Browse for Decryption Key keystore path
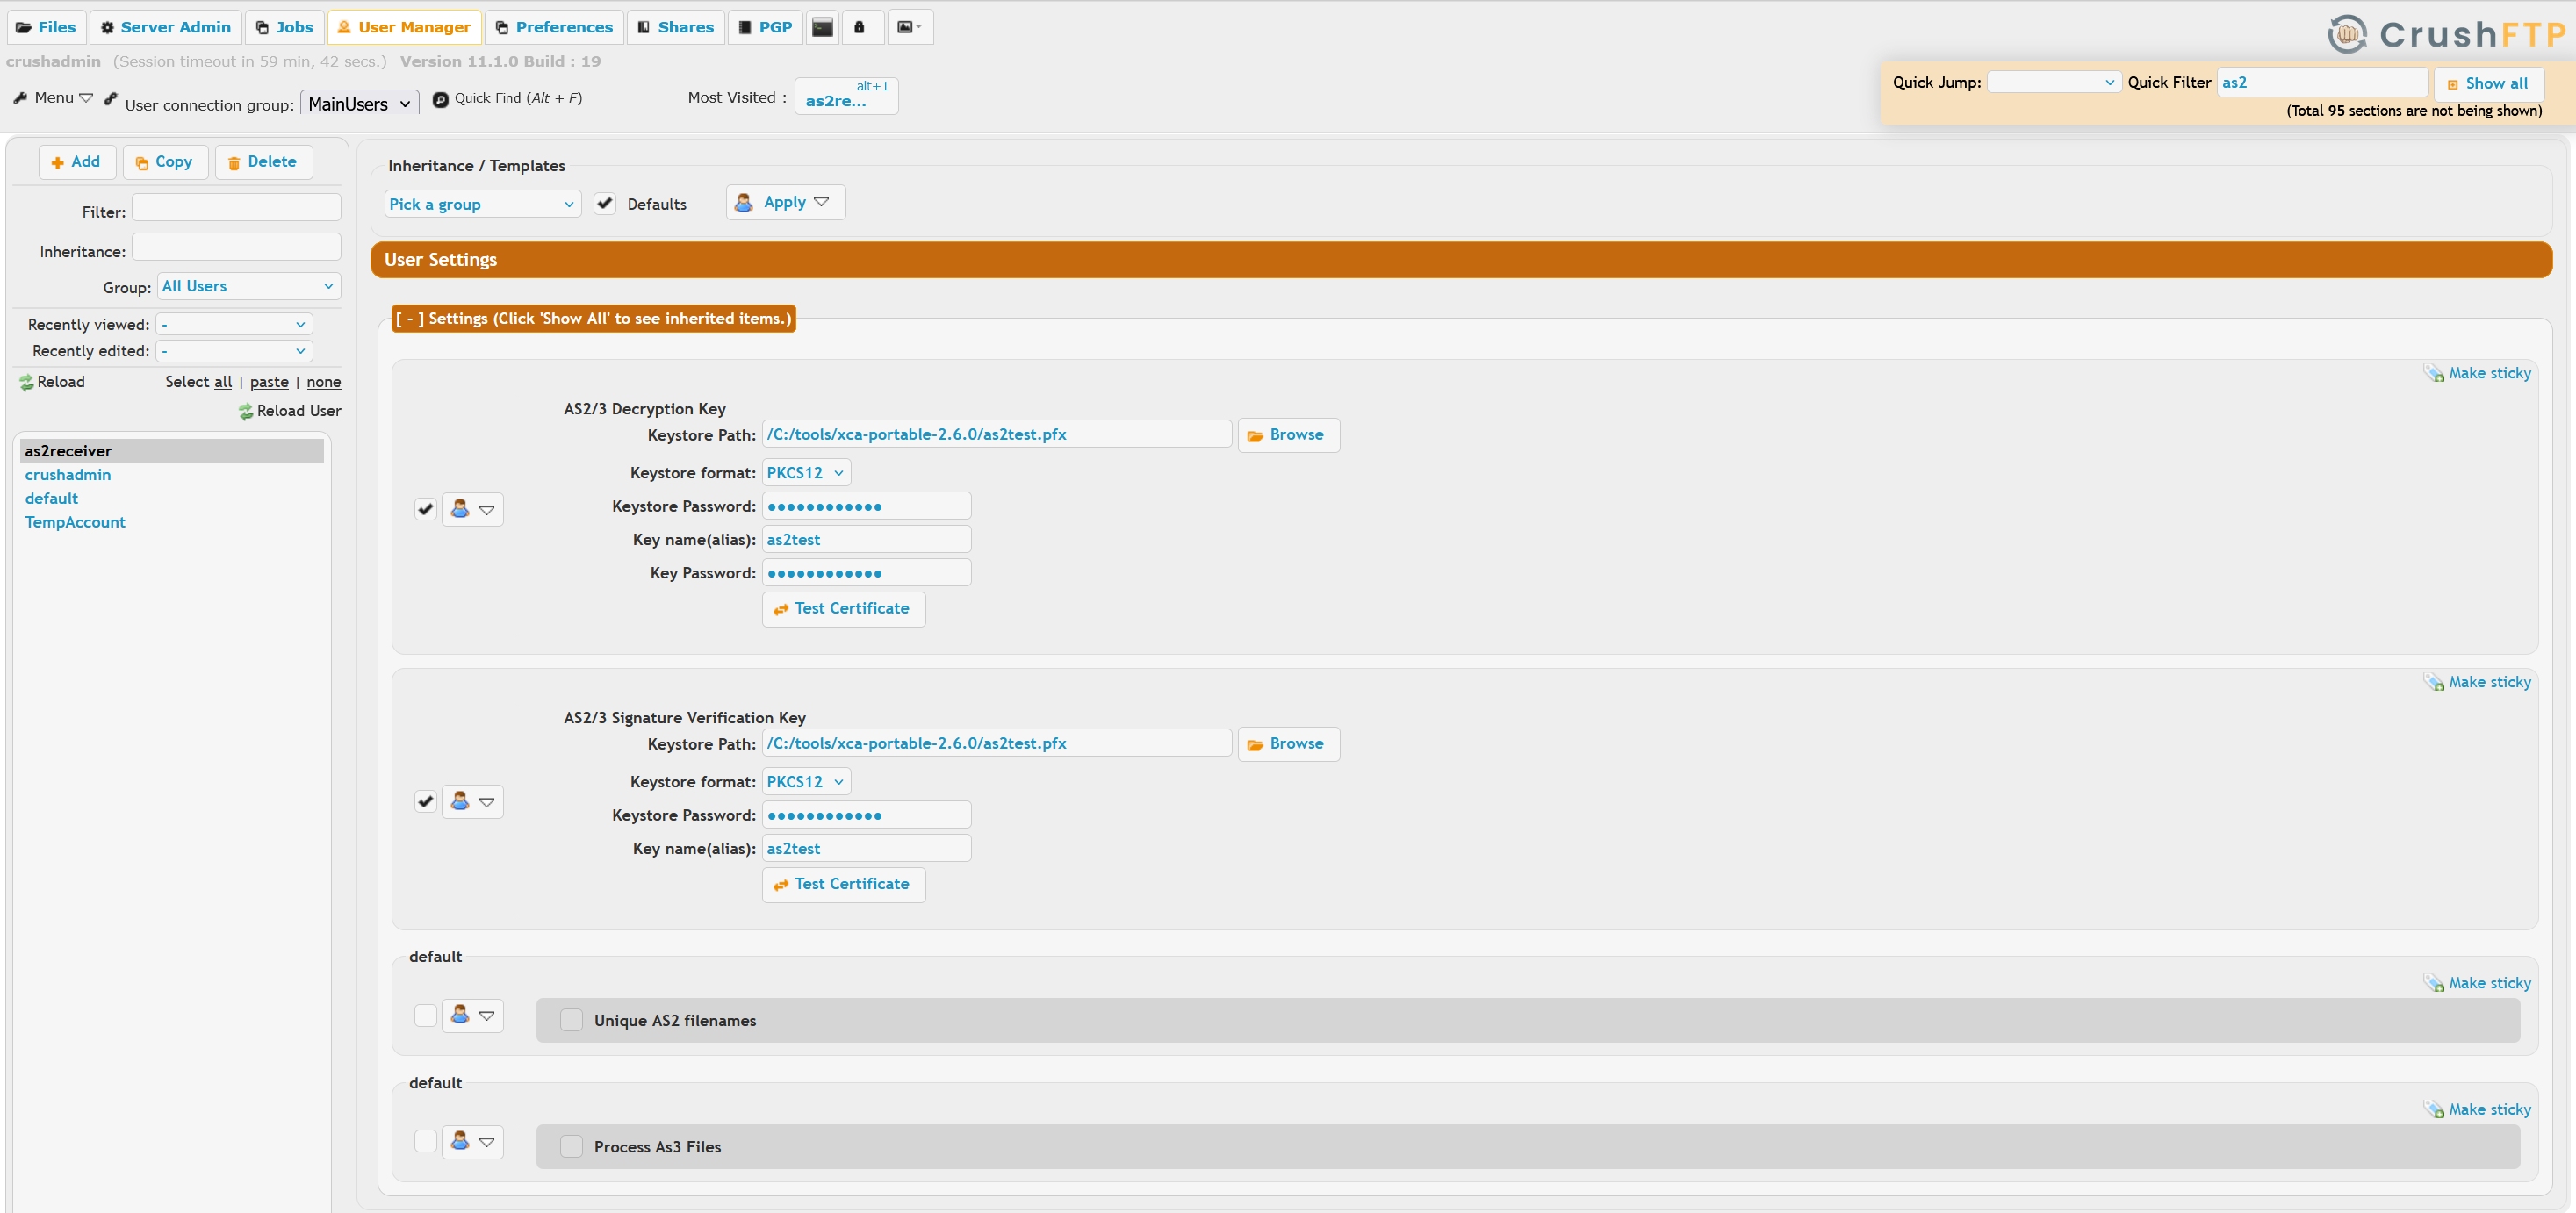The image size is (2576, 1213). [x=1288, y=435]
